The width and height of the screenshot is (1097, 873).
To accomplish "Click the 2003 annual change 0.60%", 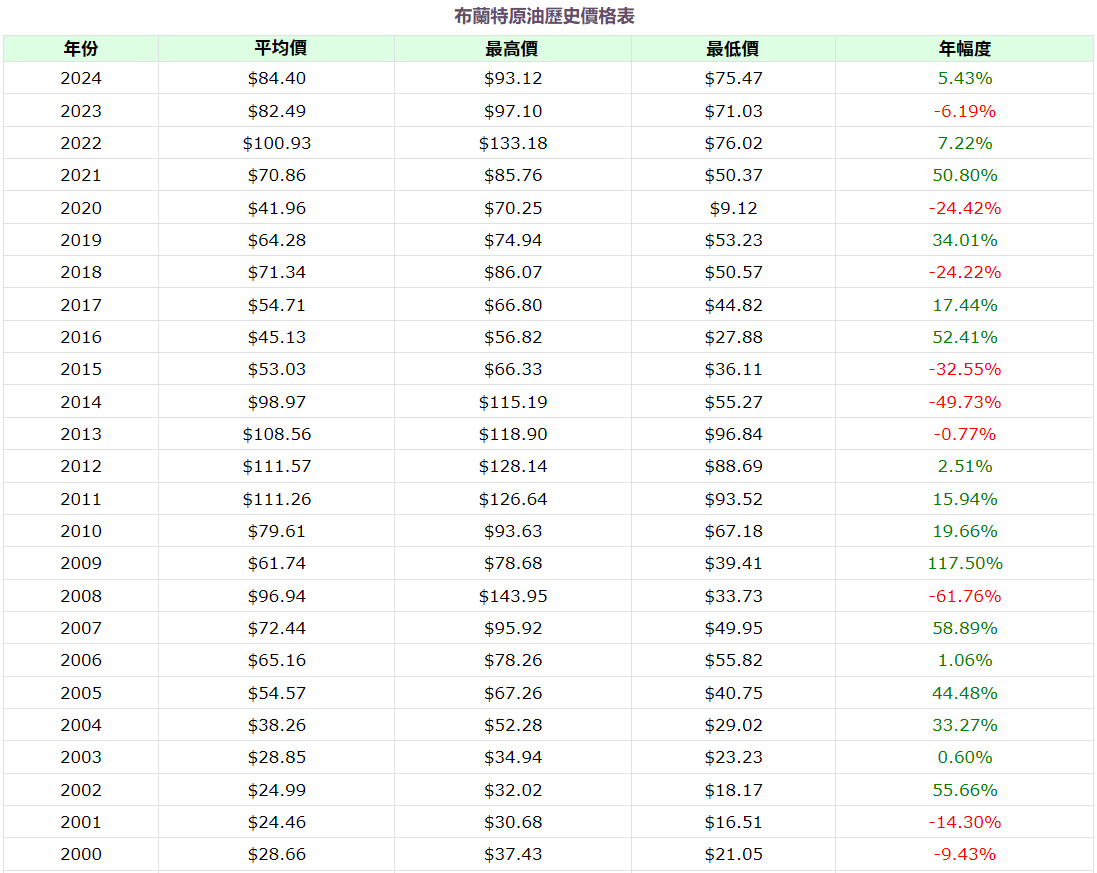I will coord(965,757).
